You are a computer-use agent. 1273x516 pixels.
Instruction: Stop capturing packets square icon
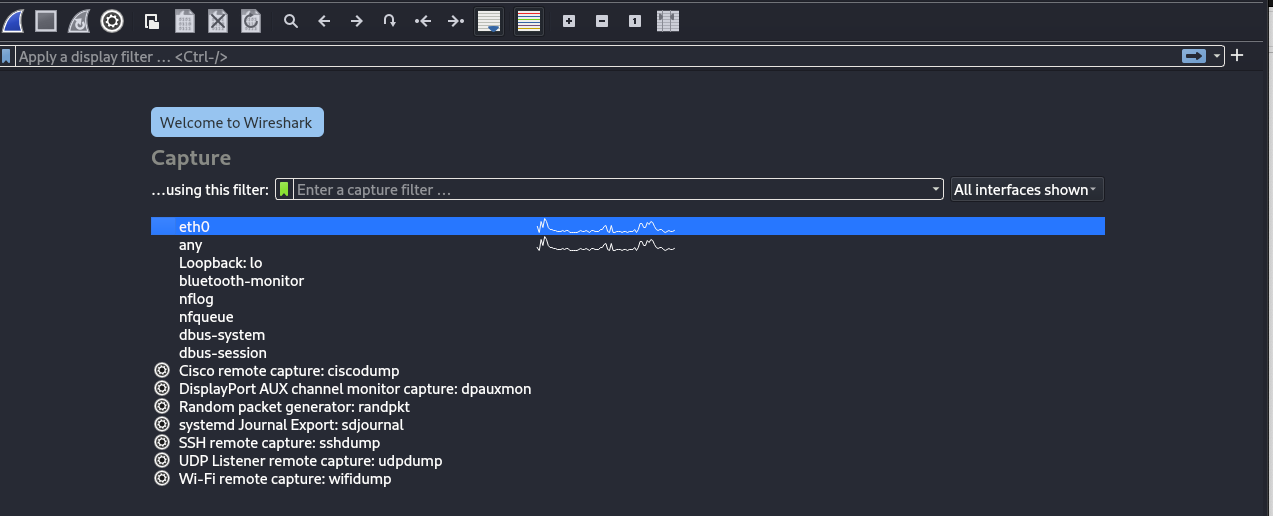coord(46,20)
